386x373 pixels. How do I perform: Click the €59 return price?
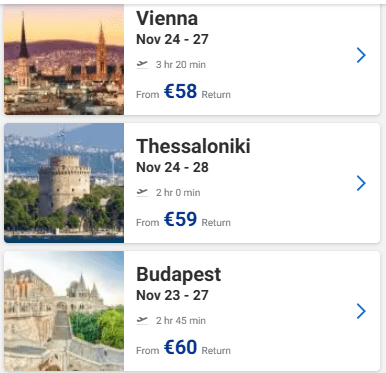(x=180, y=219)
